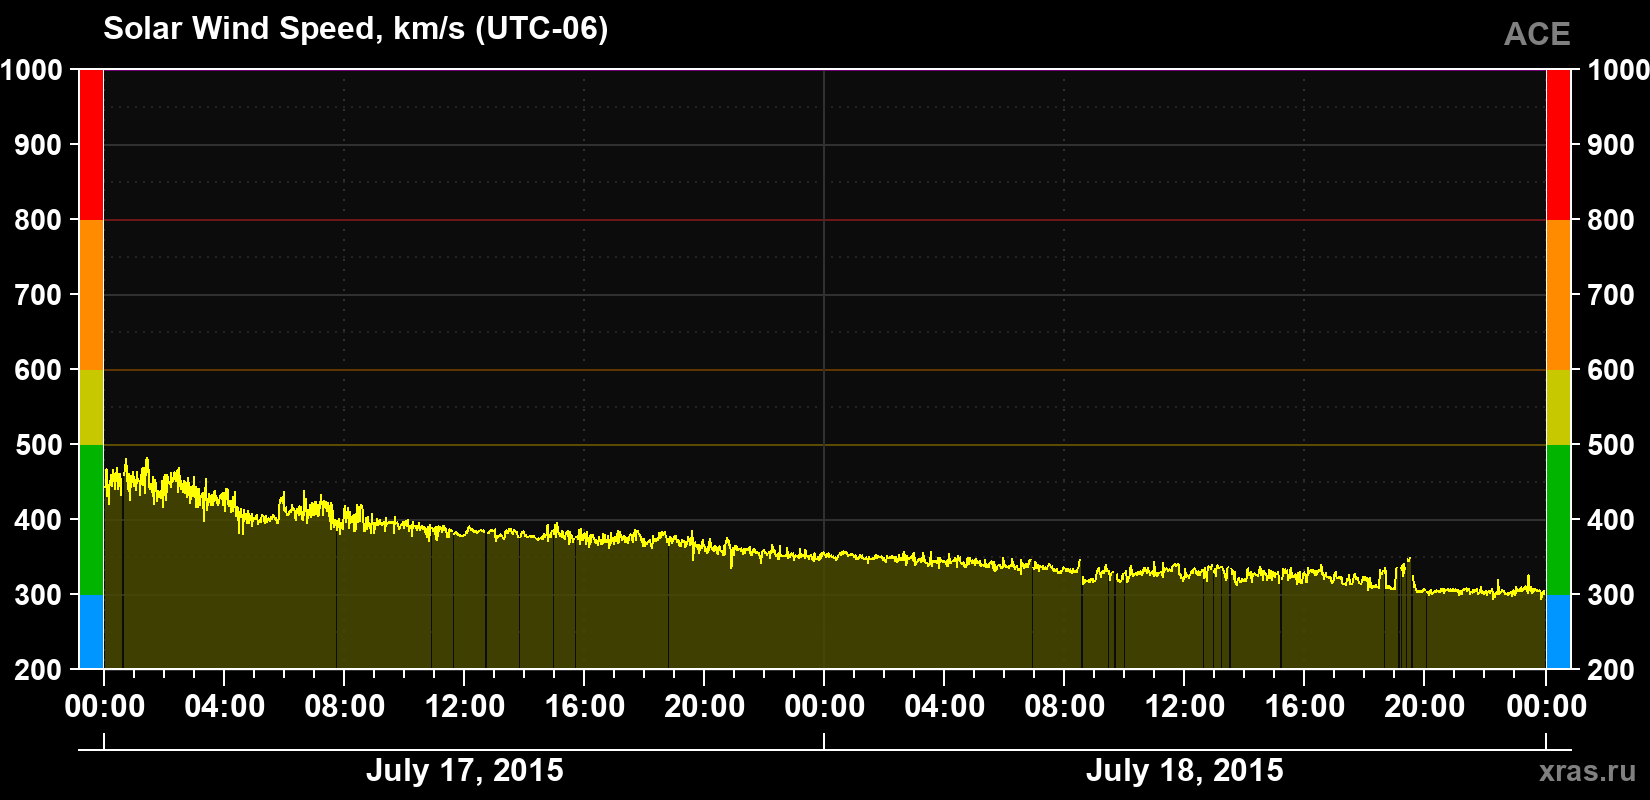Click the yellow-olive band on right scale
1650x800 pixels.
tap(1558, 407)
